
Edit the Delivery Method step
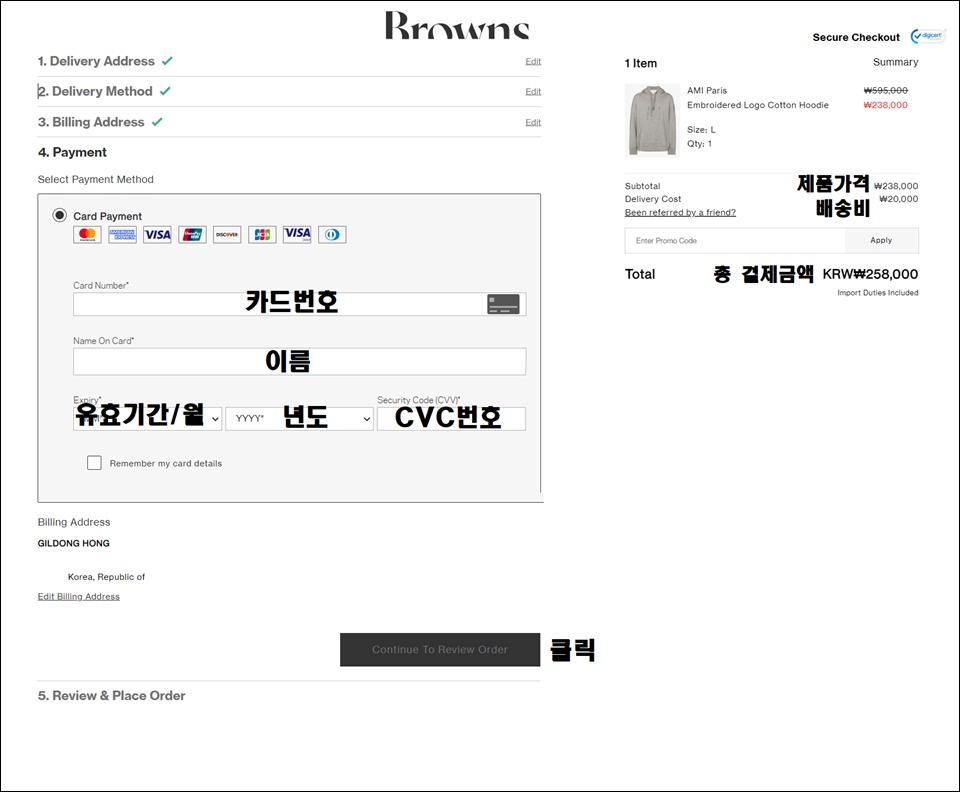533,91
